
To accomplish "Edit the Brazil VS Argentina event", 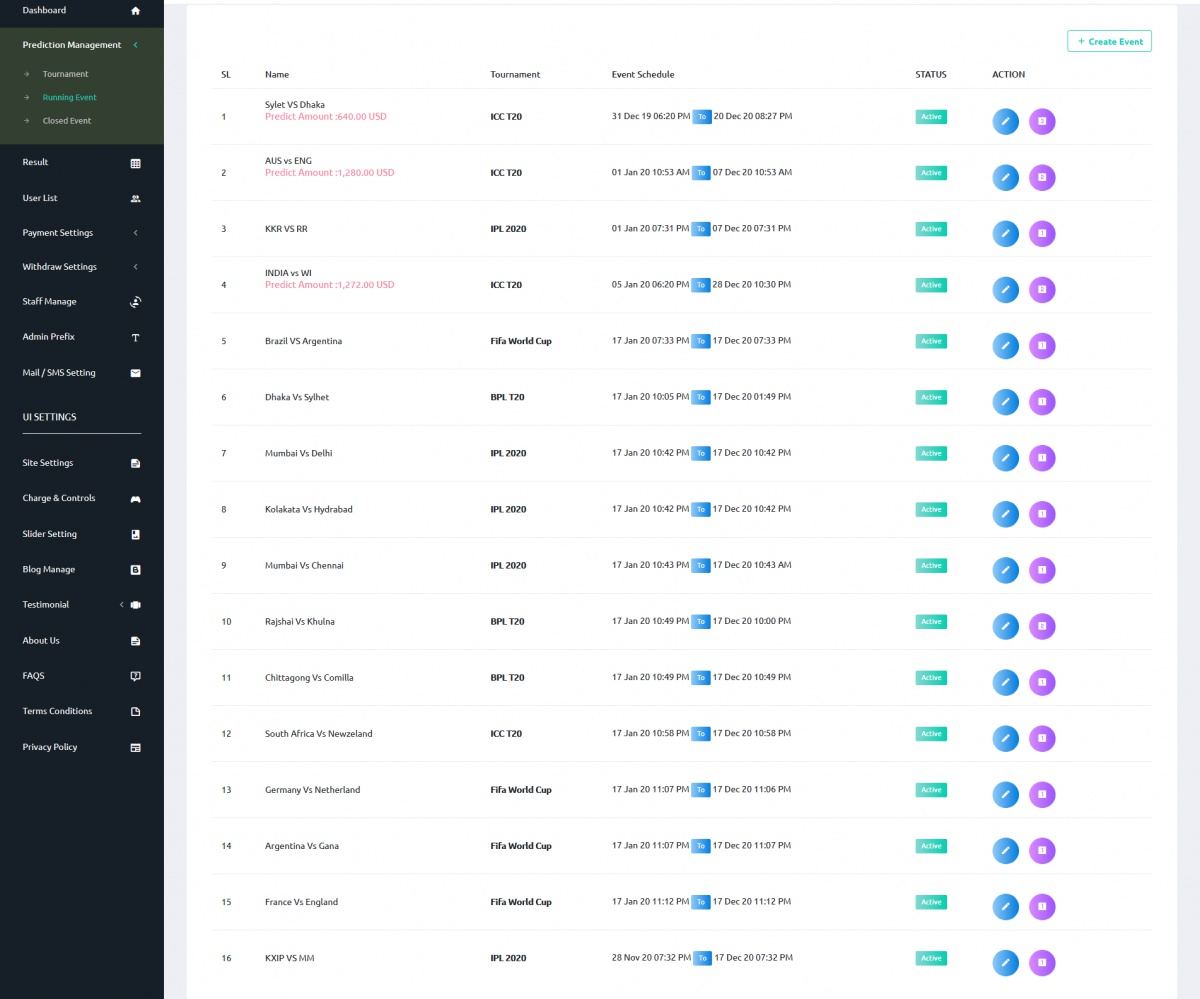I will tap(1005, 345).
